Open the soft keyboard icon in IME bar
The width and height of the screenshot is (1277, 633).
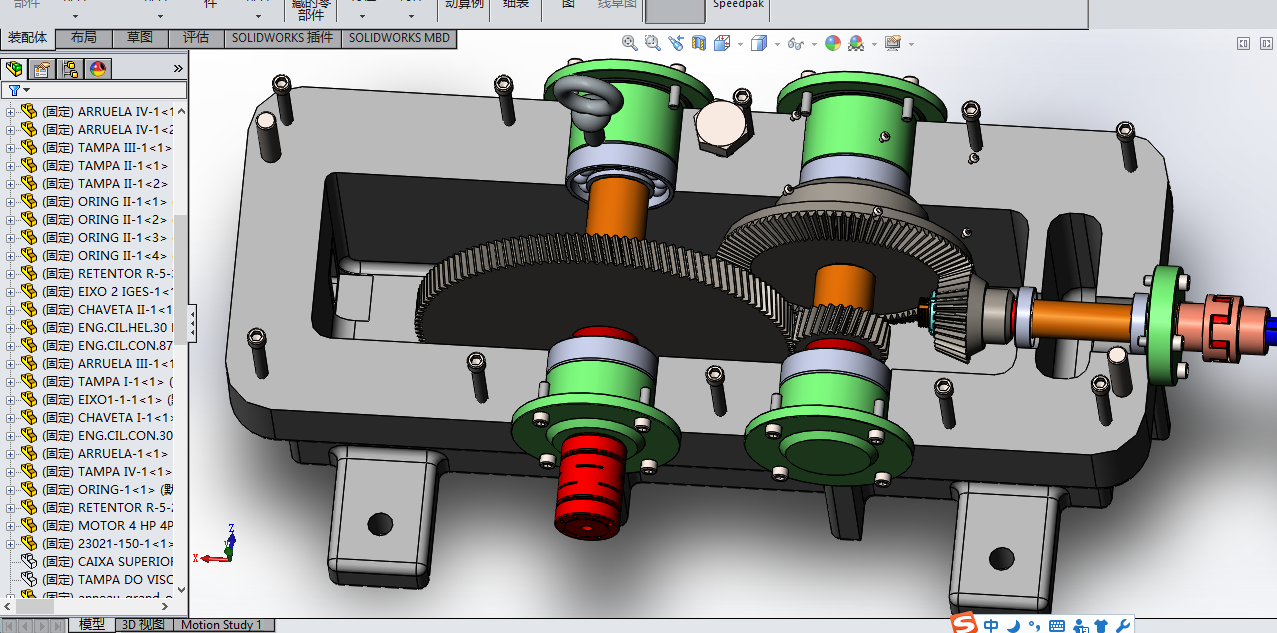[1057, 626]
